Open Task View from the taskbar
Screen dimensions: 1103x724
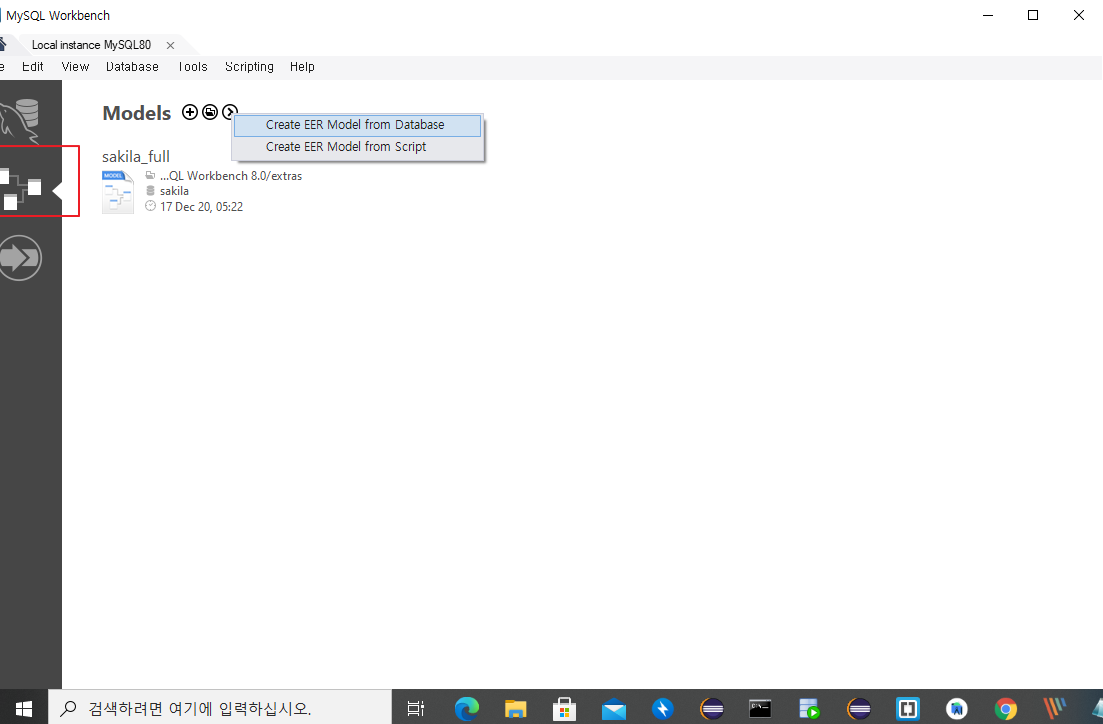coord(416,709)
